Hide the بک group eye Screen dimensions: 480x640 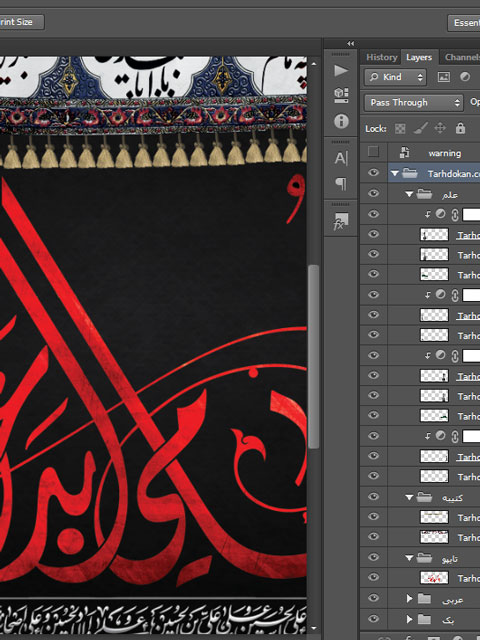point(373,618)
